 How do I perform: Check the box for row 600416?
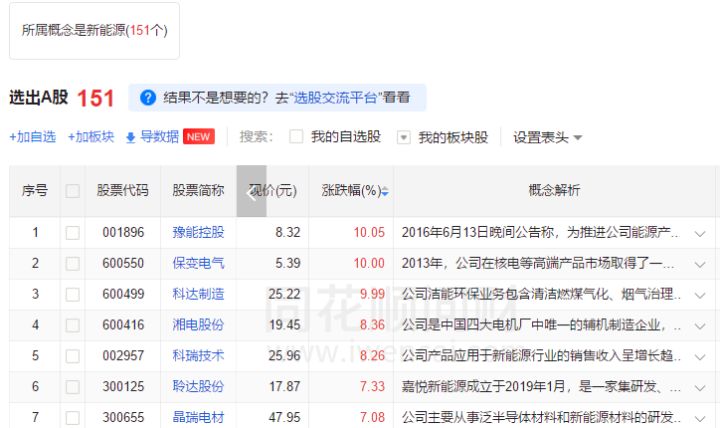pyautogui.click(x=73, y=325)
